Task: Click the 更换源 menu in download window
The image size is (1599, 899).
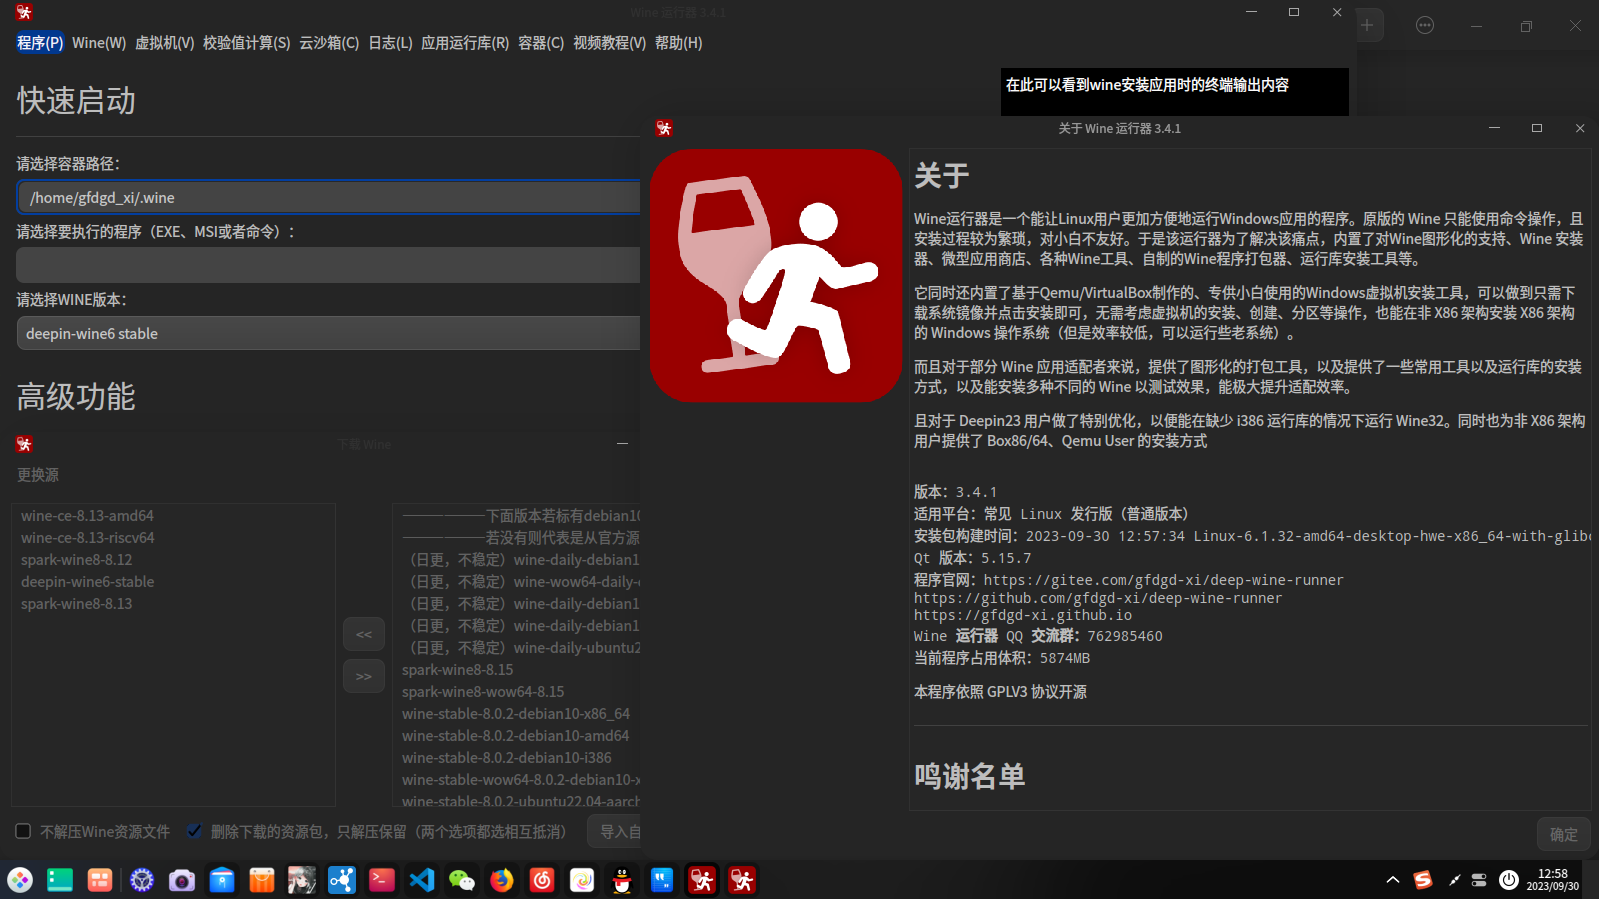Action: [38, 475]
